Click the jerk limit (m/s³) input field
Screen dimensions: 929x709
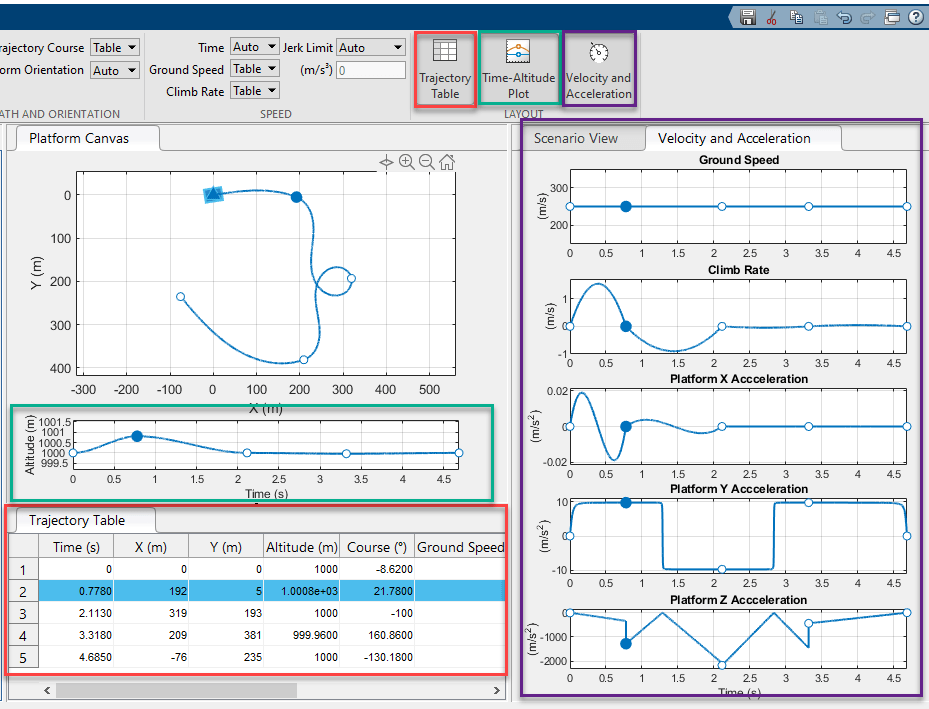pyautogui.click(x=370, y=70)
